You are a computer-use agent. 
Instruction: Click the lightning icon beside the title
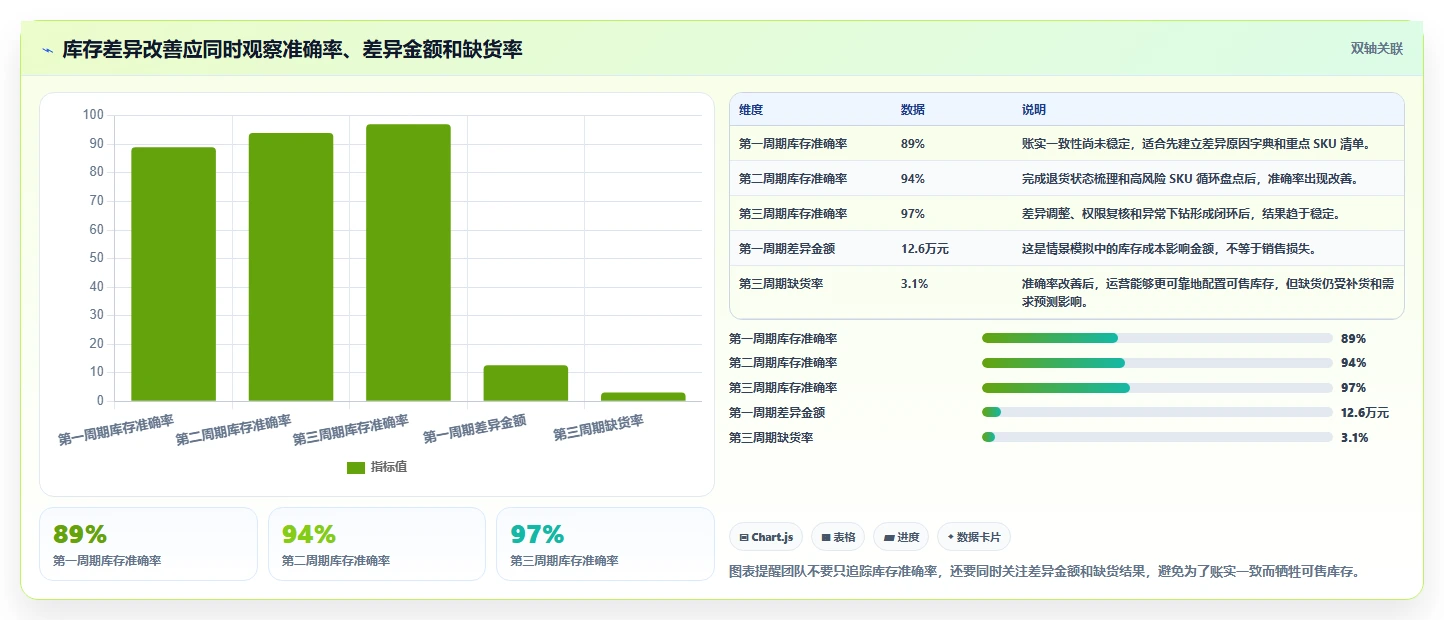47,50
